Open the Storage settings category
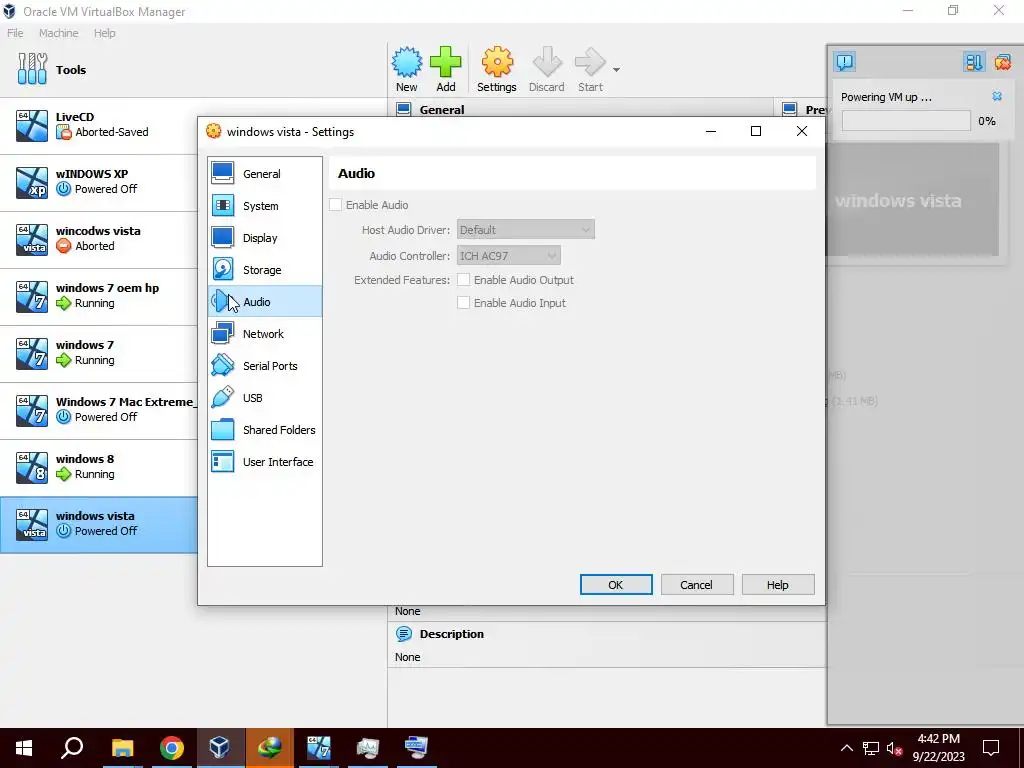This screenshot has height=768, width=1024. coord(264,270)
